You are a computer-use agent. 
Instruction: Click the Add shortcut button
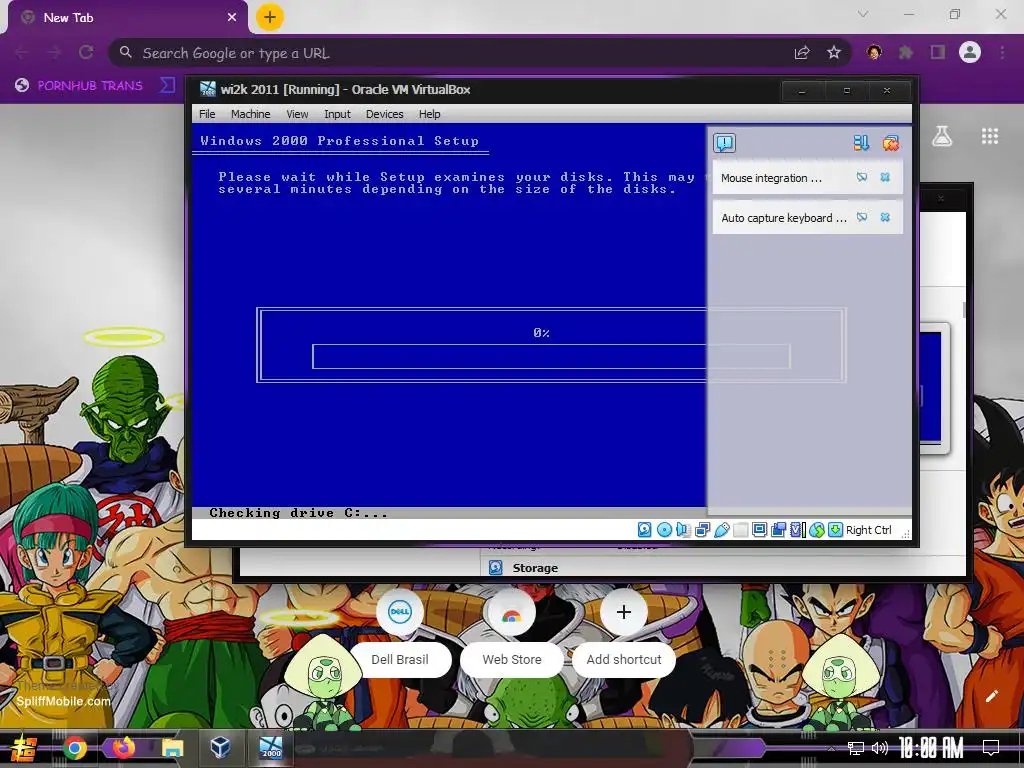pos(624,632)
